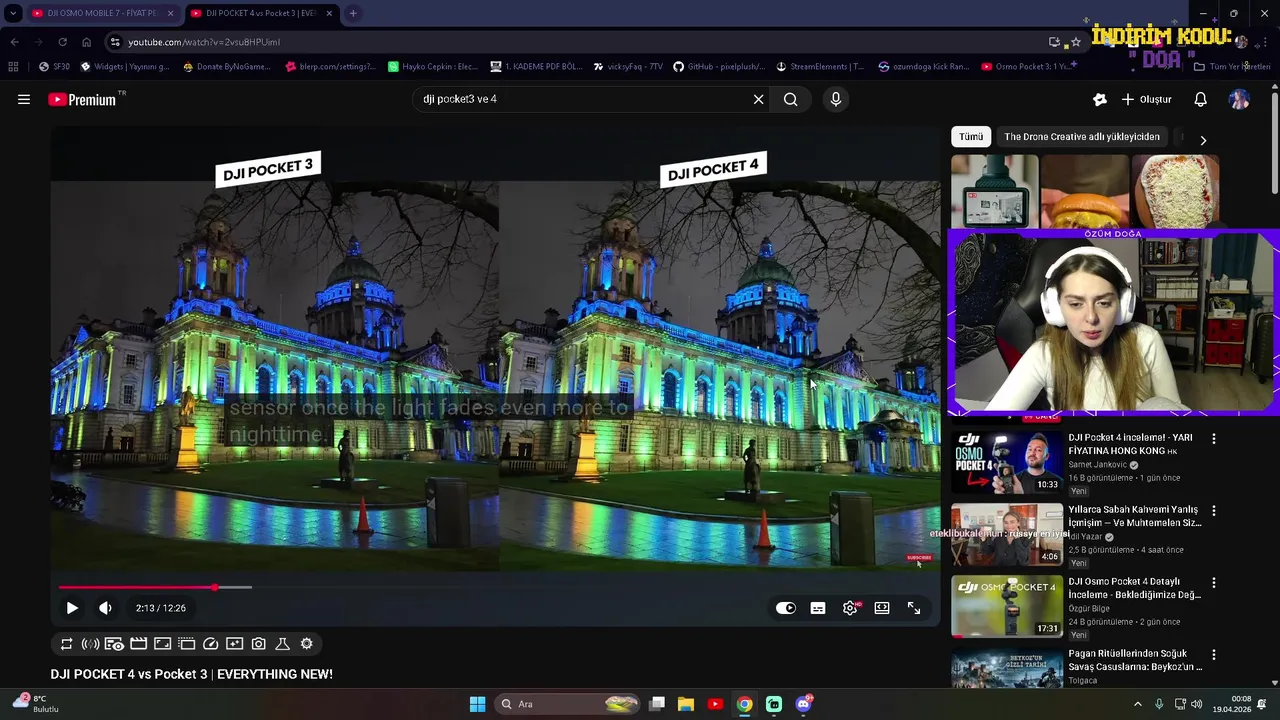The height and width of the screenshot is (720, 1280).
Task: Open the YouTube hamburger guide menu
Action: tap(24, 99)
